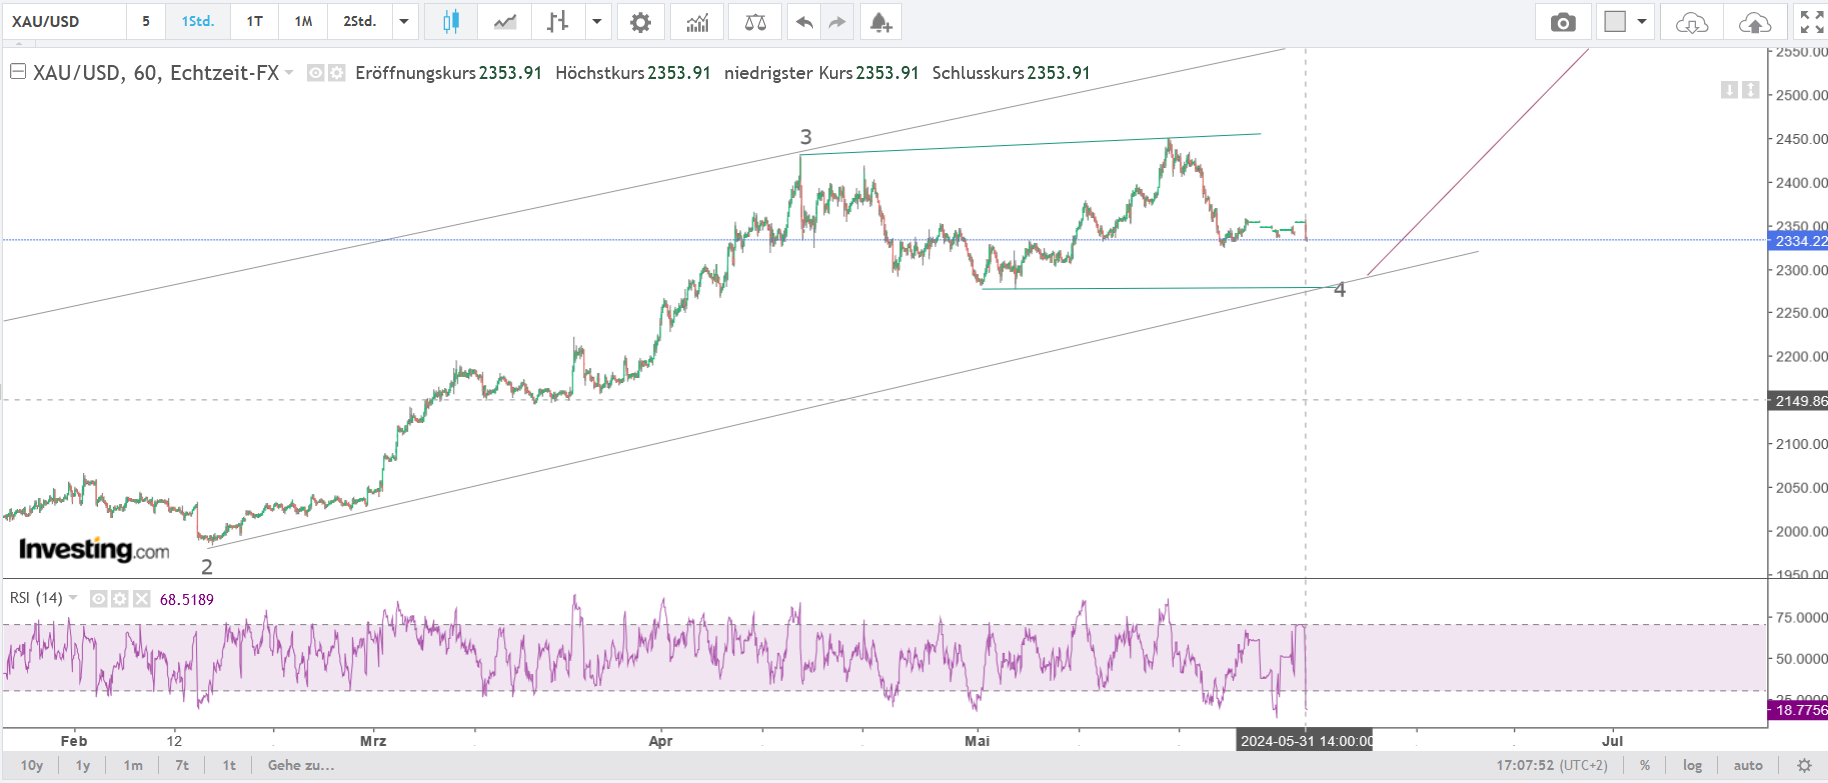Viewport: 1828px width, 783px height.
Task: Click the clock time 17:07:52
Action: (x=1525, y=765)
